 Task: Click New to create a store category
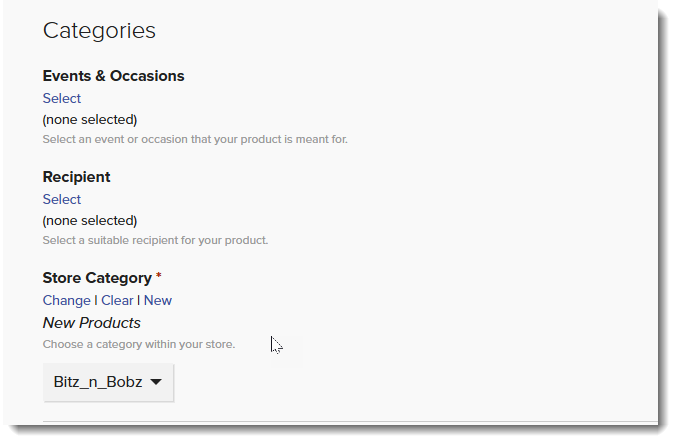click(x=158, y=300)
